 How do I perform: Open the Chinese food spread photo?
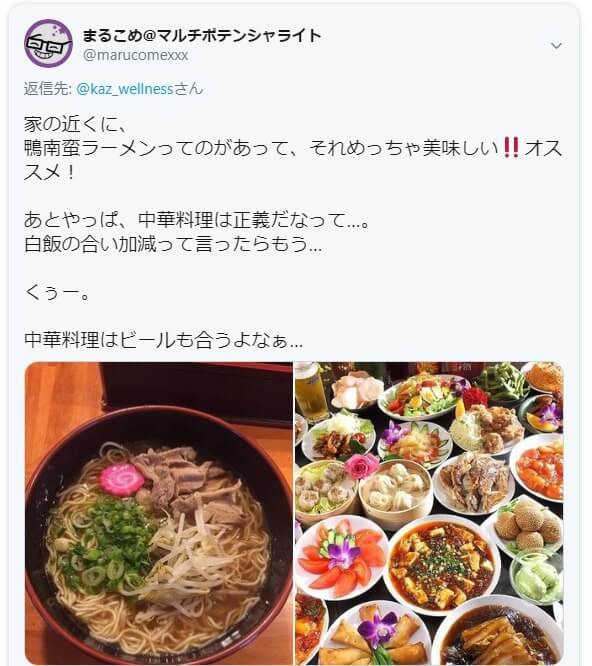[x=429, y=514]
